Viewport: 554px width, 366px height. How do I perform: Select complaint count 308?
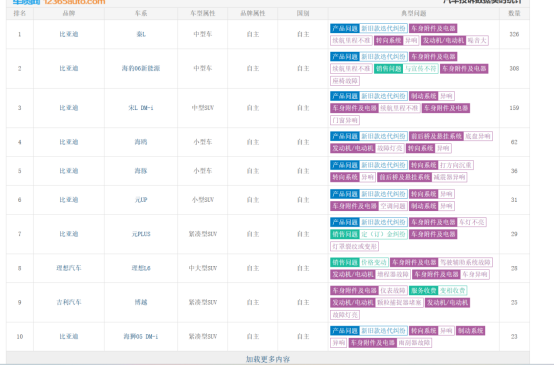pyautogui.click(x=514, y=68)
